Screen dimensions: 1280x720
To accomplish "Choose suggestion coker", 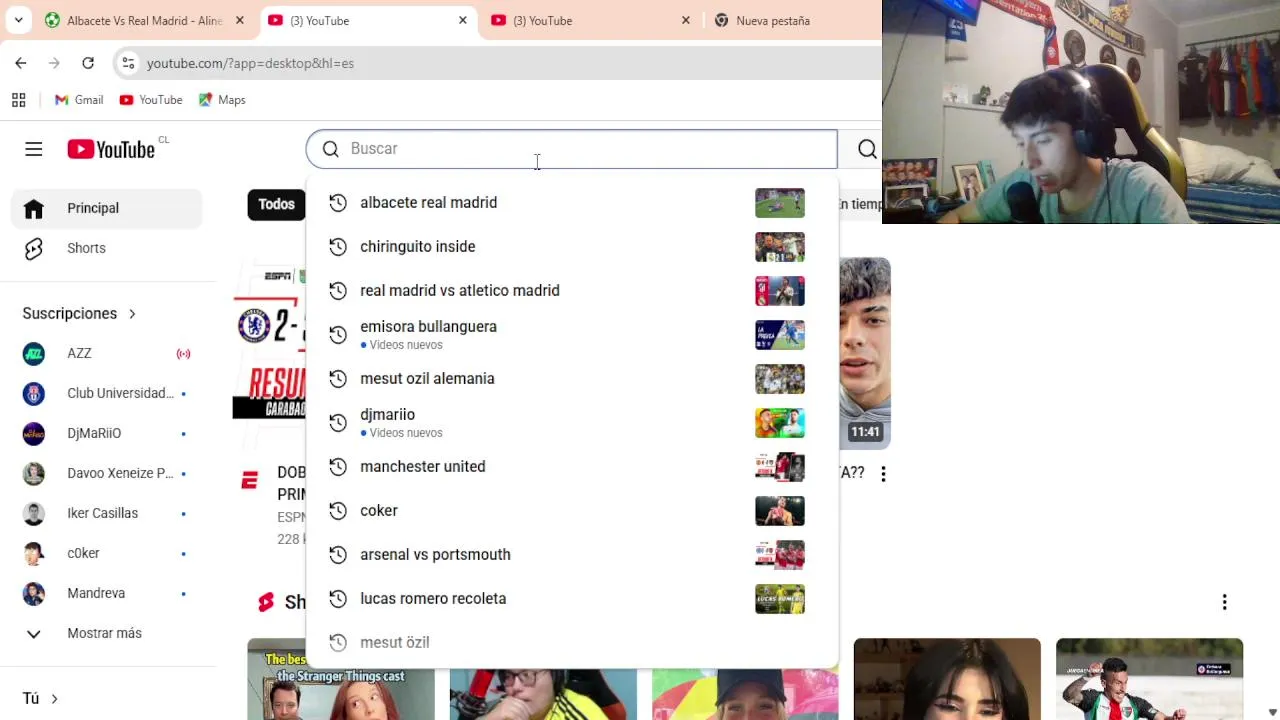I will click(571, 510).
